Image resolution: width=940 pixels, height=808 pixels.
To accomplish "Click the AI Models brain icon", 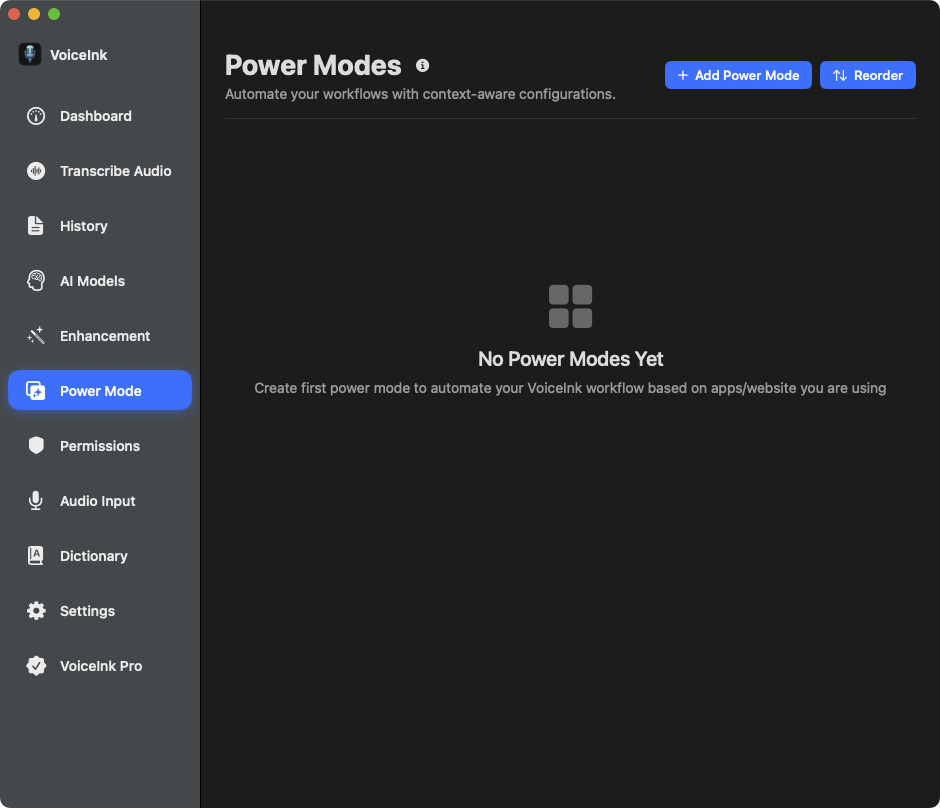I will click(36, 281).
